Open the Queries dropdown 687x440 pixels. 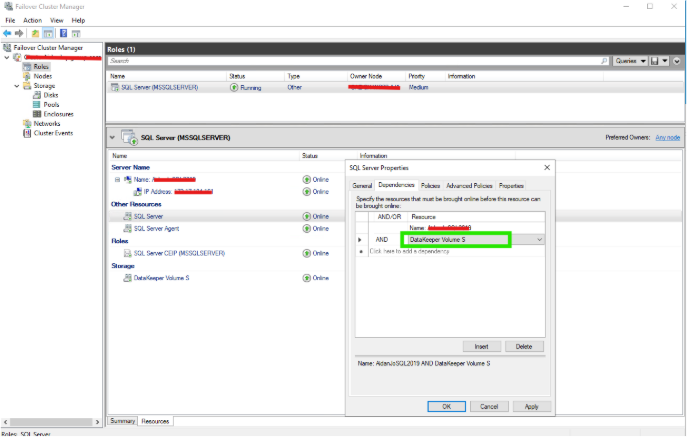click(x=630, y=61)
